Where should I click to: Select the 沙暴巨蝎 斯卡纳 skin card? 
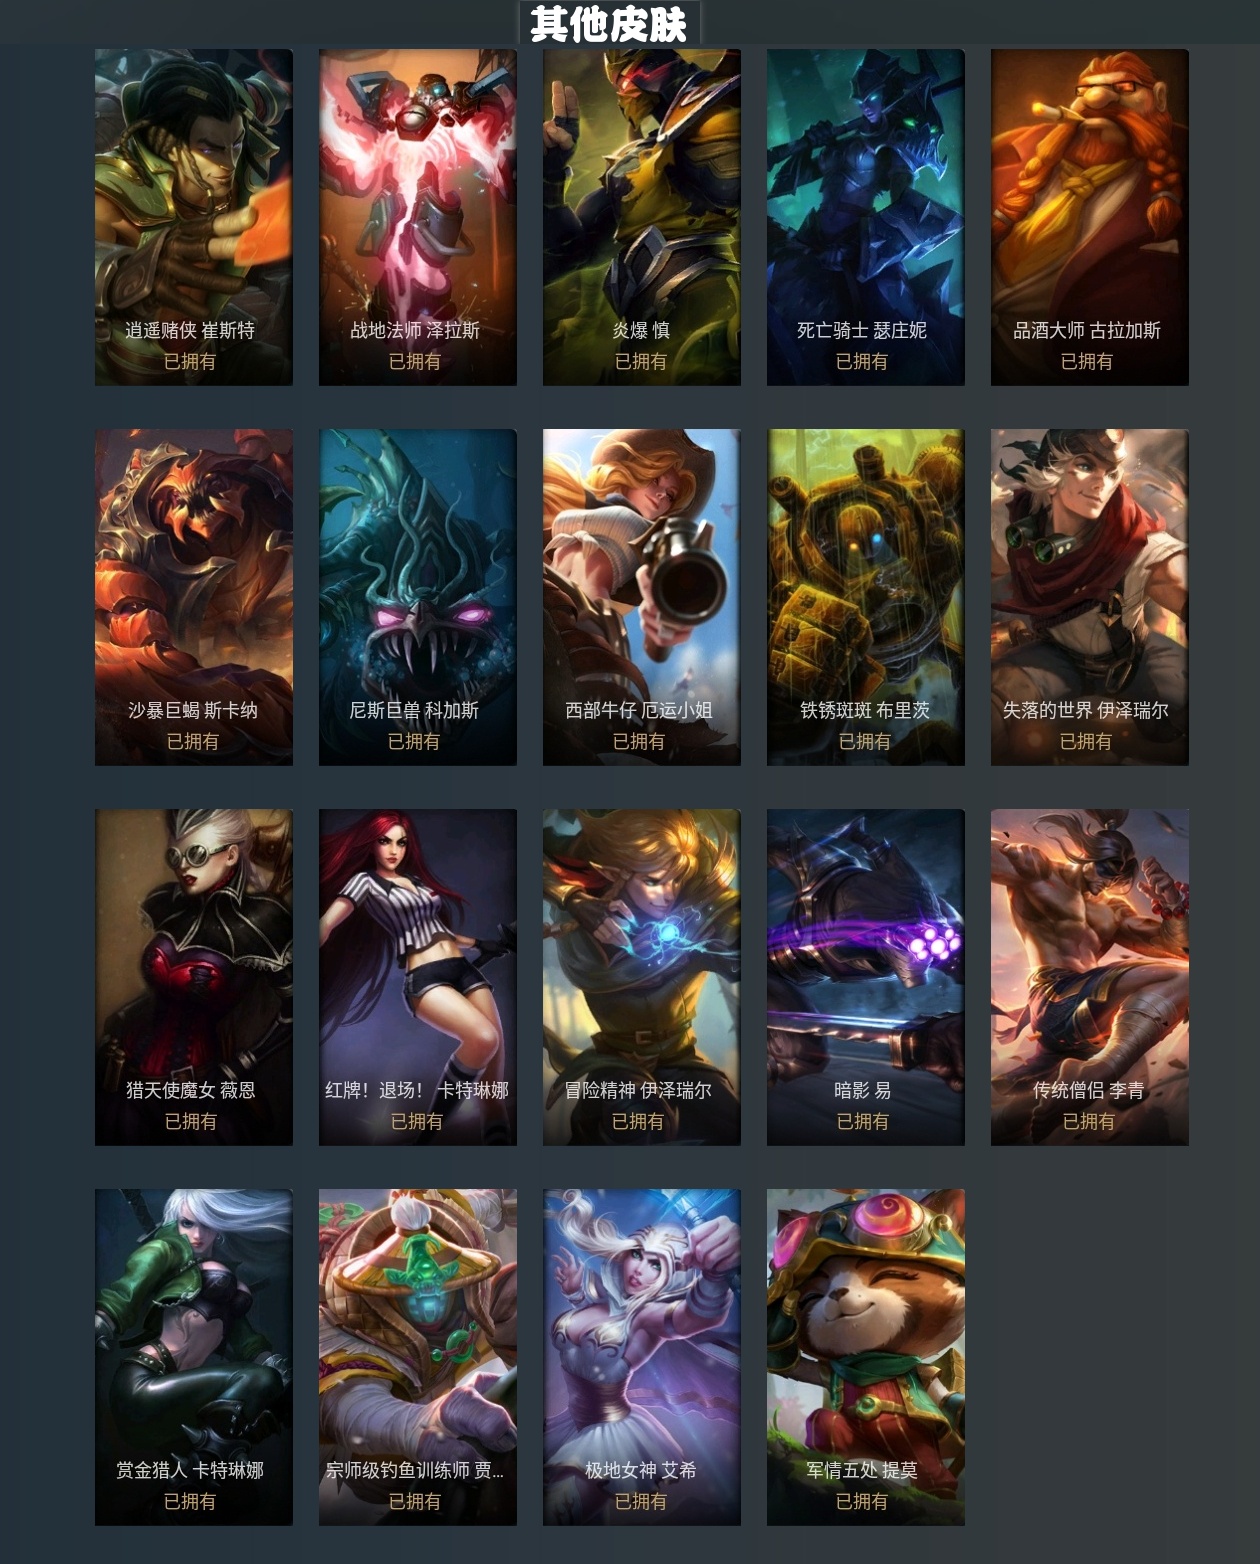194,597
